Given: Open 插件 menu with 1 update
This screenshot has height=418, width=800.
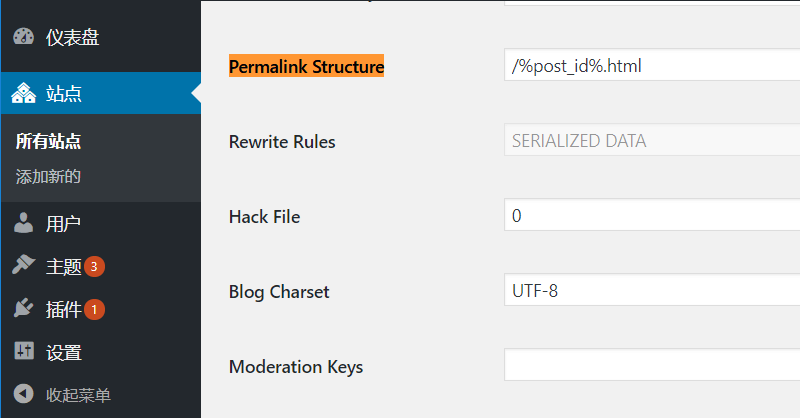Looking at the screenshot, I should tap(64, 309).
